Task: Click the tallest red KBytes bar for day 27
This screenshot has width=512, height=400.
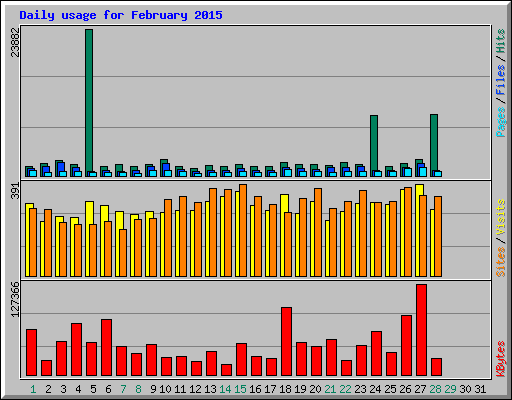Action: [421, 330]
